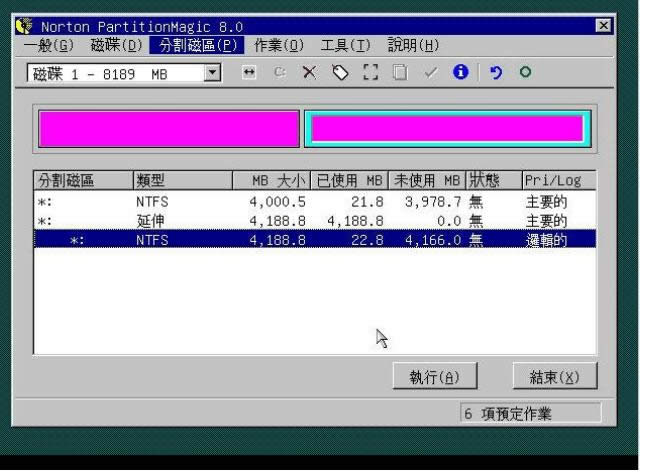Open the 工具 menu

(345, 45)
